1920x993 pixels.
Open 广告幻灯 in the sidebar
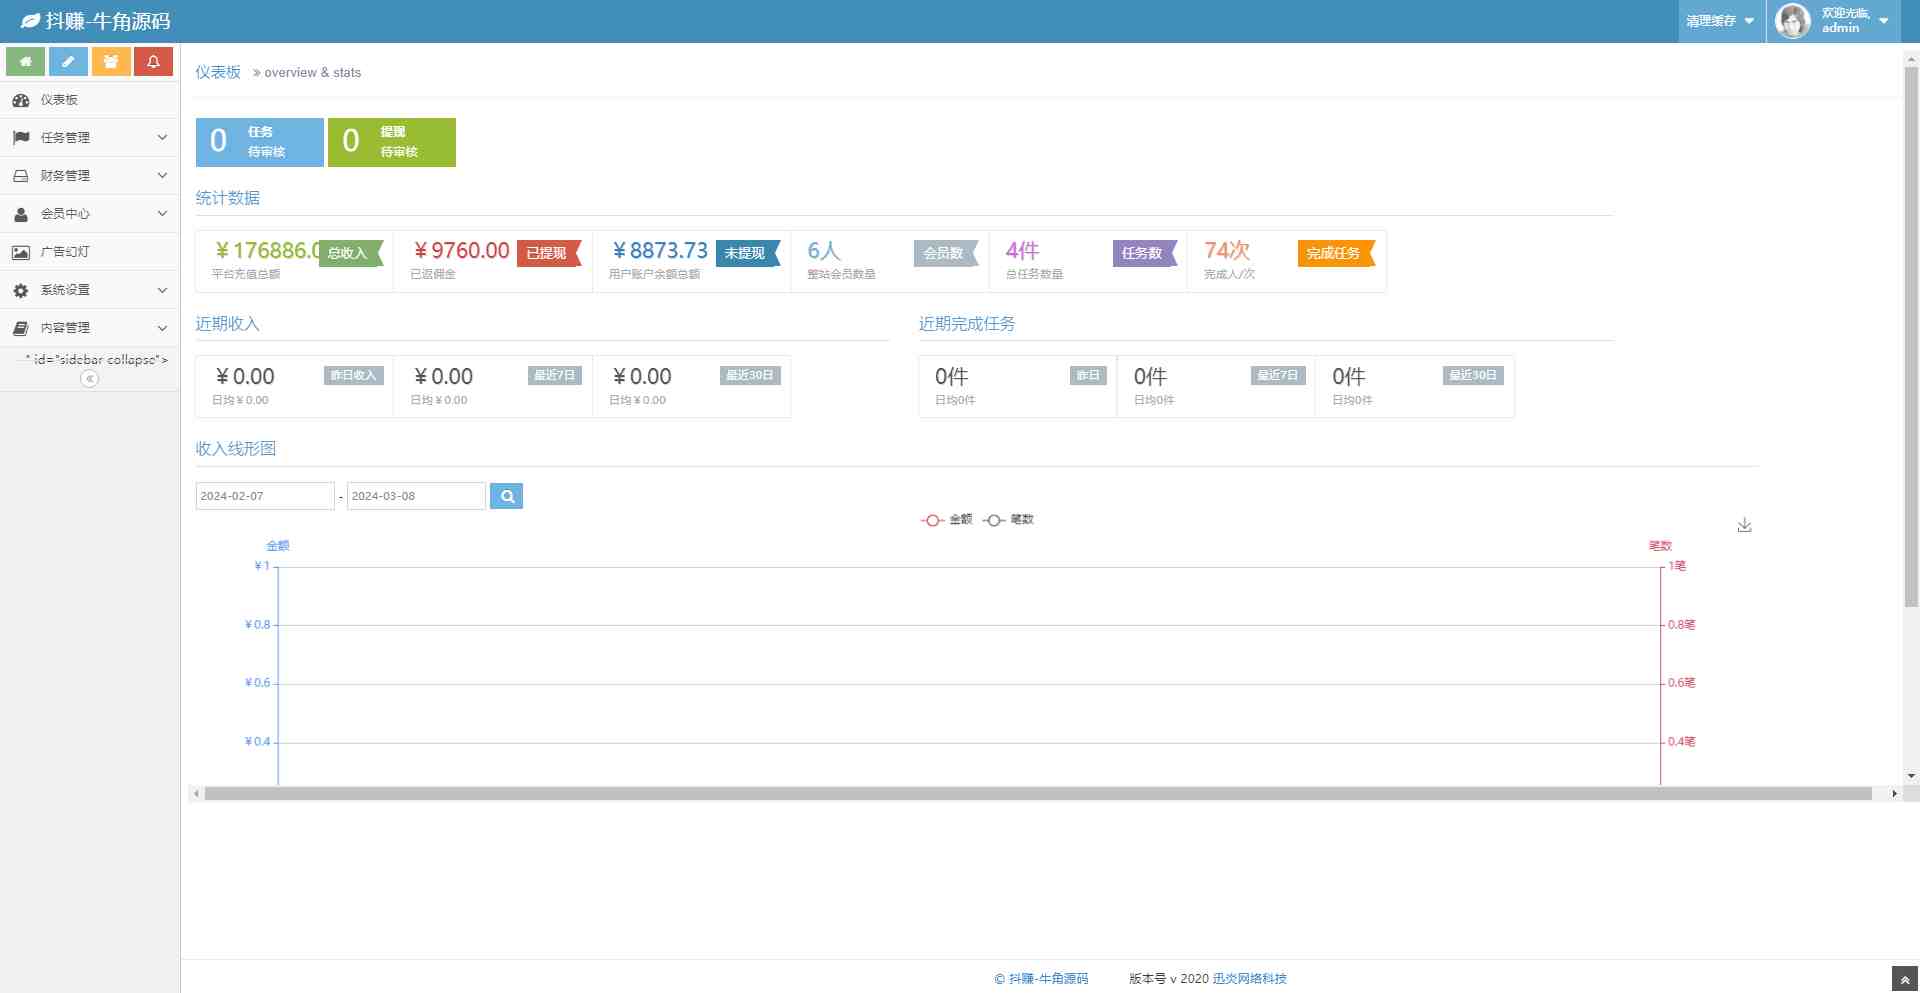point(65,252)
